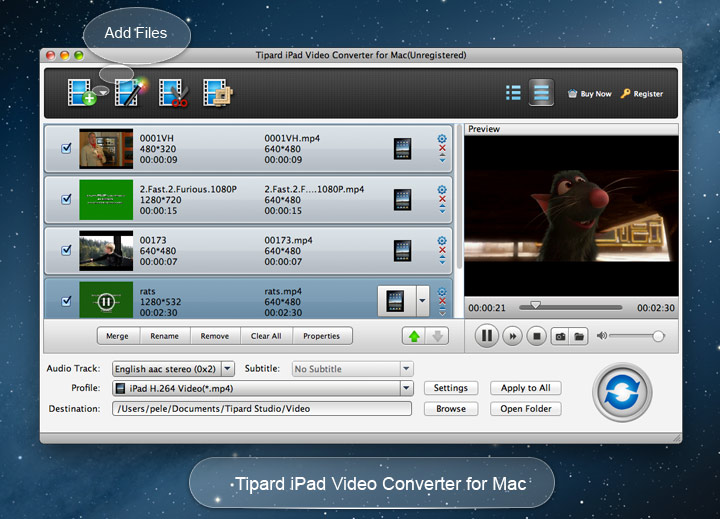720x519 pixels.
Task: Click the Open Folder button
Action: [526, 409]
